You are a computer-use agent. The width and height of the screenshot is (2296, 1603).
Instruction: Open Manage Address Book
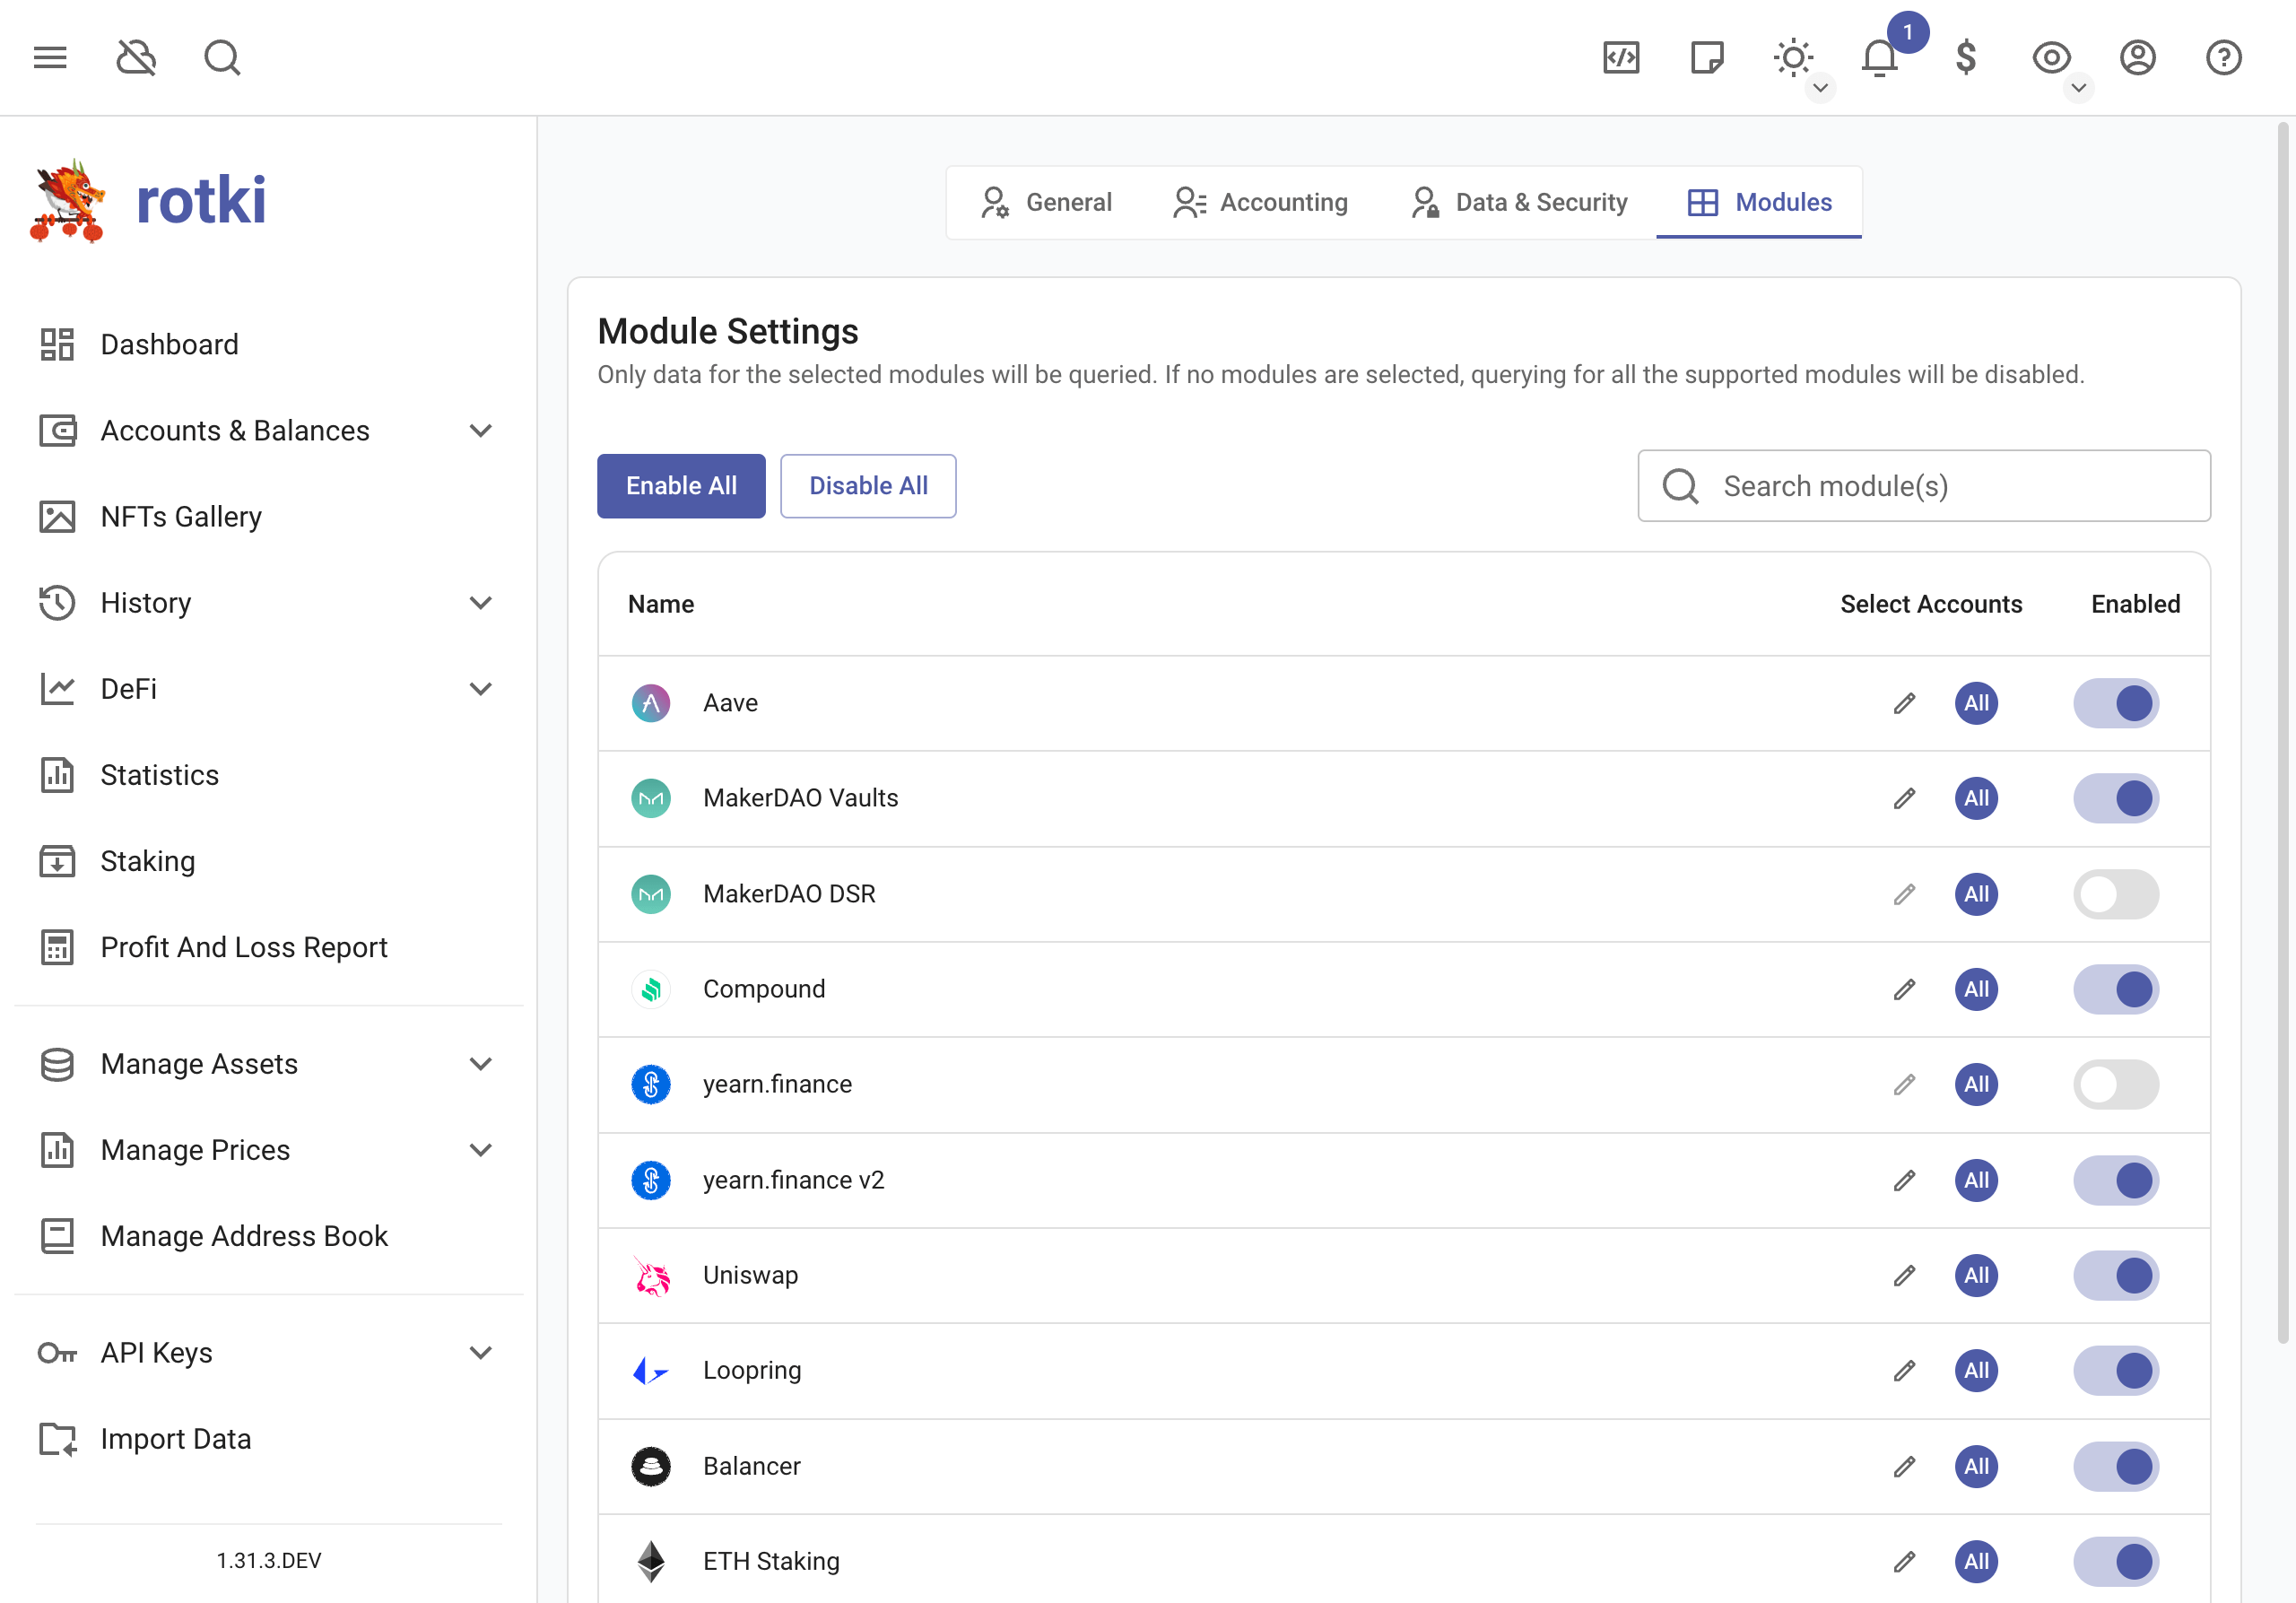tap(268, 1236)
